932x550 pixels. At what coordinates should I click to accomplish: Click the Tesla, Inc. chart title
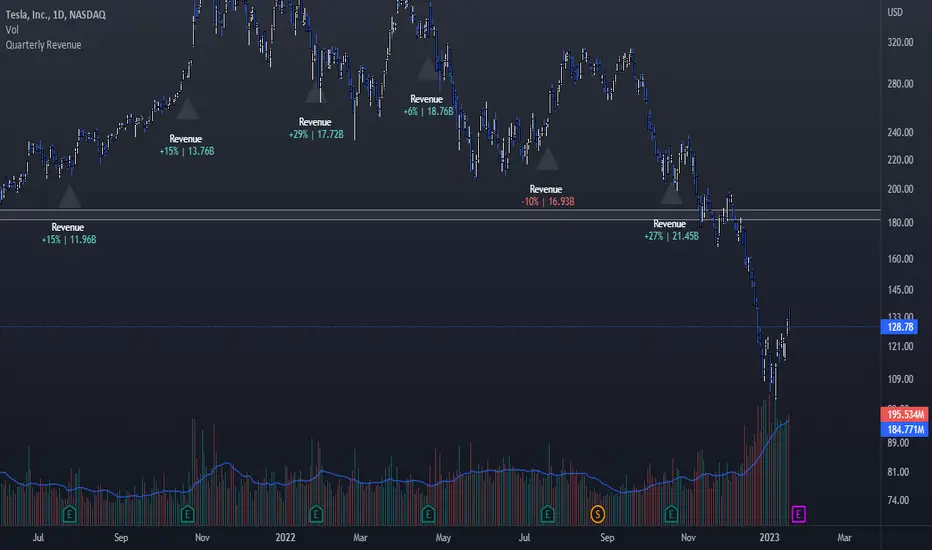[x=55, y=15]
